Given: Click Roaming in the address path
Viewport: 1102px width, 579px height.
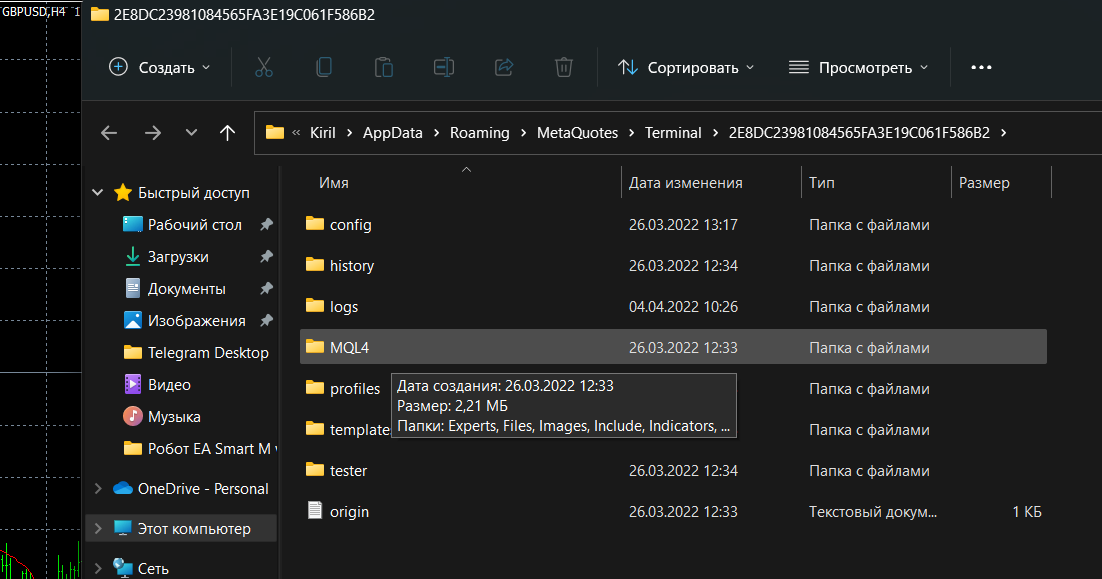Looking at the screenshot, I should (479, 133).
